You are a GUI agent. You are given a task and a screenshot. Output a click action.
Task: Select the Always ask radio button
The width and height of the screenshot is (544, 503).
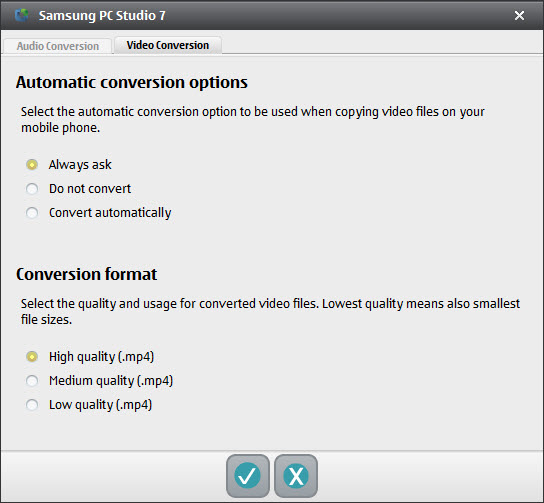[x=32, y=164]
